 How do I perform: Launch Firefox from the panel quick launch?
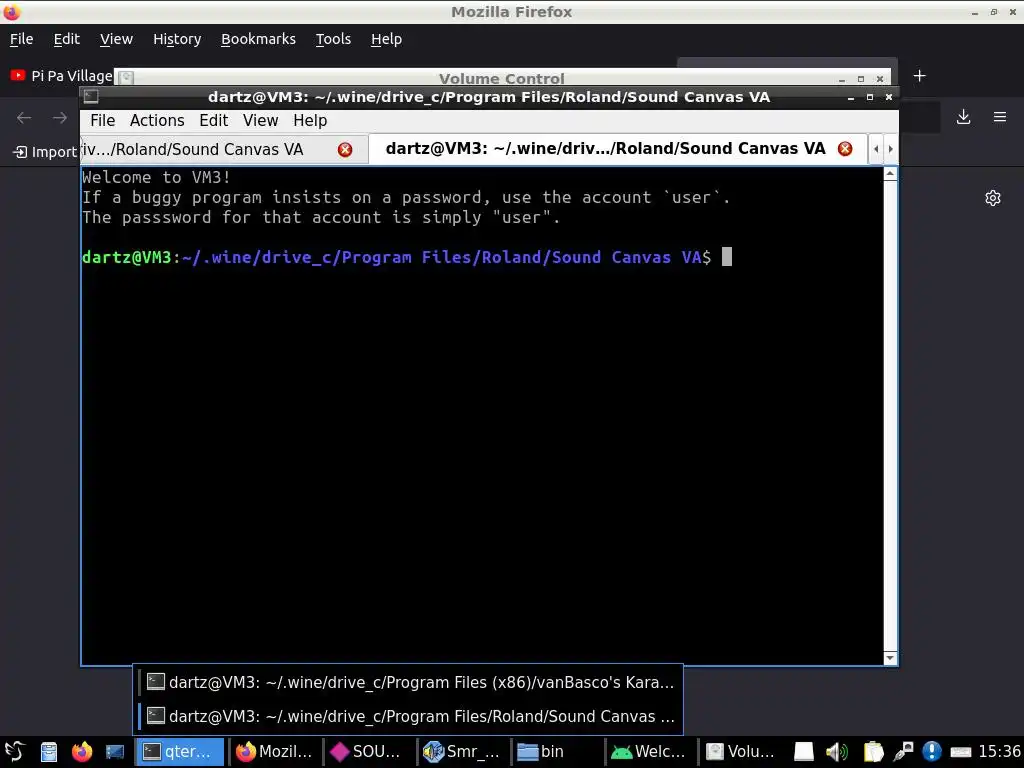[x=82, y=752]
